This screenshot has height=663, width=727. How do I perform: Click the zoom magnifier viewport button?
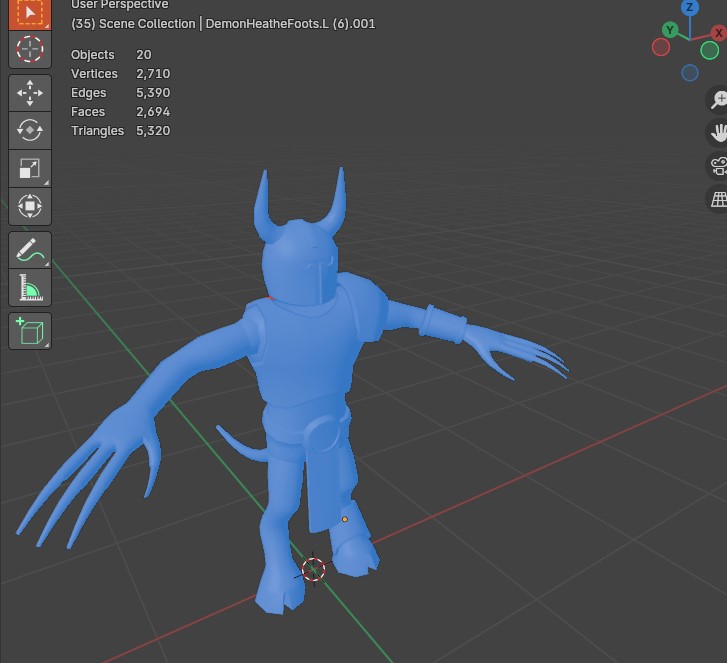tap(718, 99)
